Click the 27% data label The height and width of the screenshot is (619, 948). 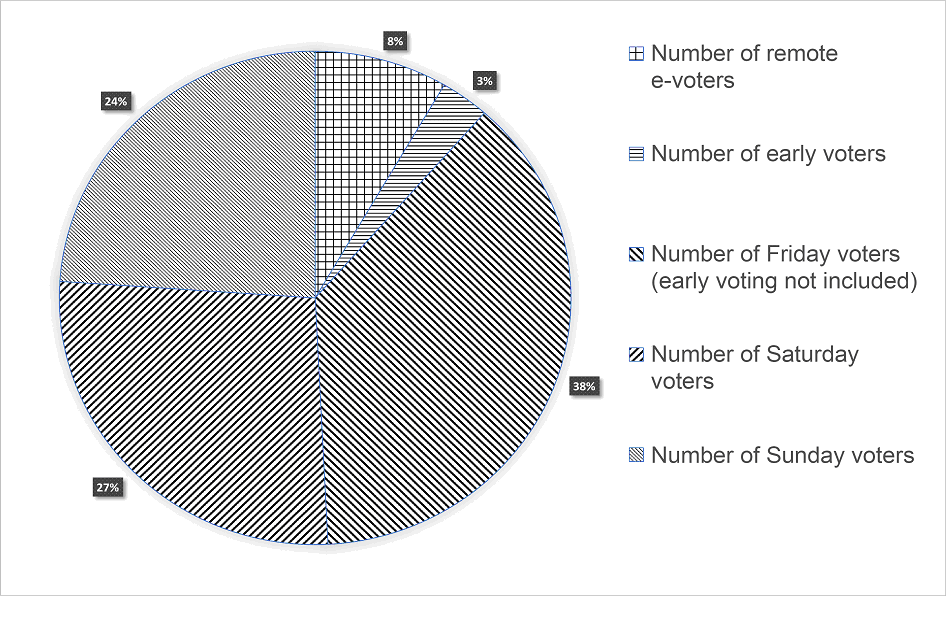coord(108,487)
